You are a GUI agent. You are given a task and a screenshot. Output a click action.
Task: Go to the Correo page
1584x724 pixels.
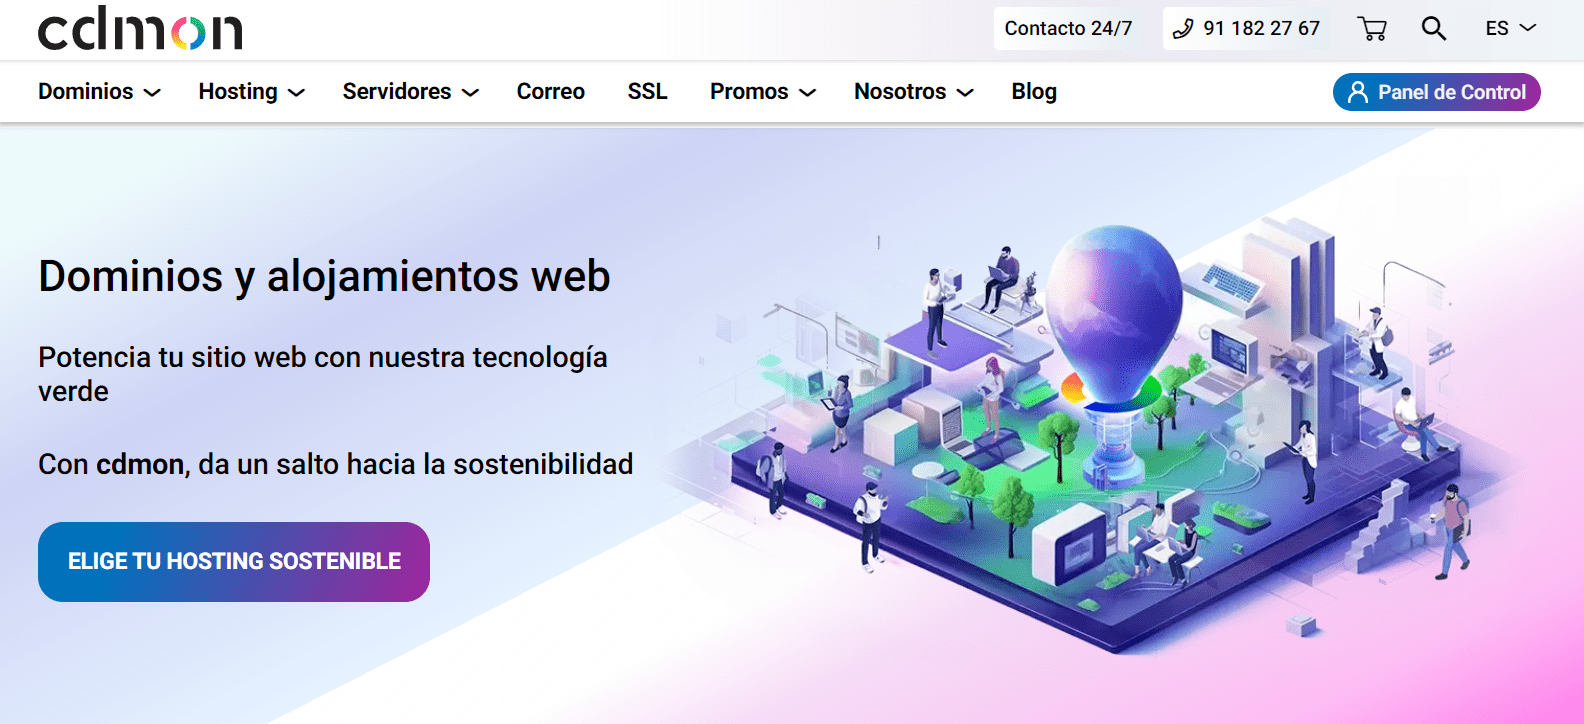pyautogui.click(x=550, y=92)
